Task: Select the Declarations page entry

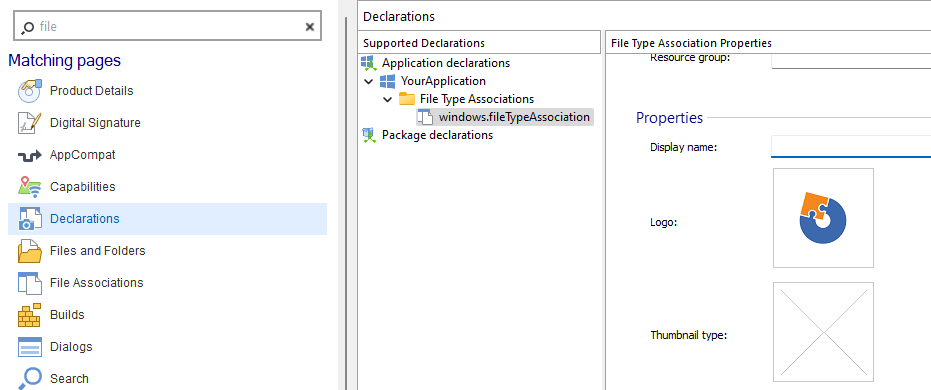Action: click(x=167, y=219)
